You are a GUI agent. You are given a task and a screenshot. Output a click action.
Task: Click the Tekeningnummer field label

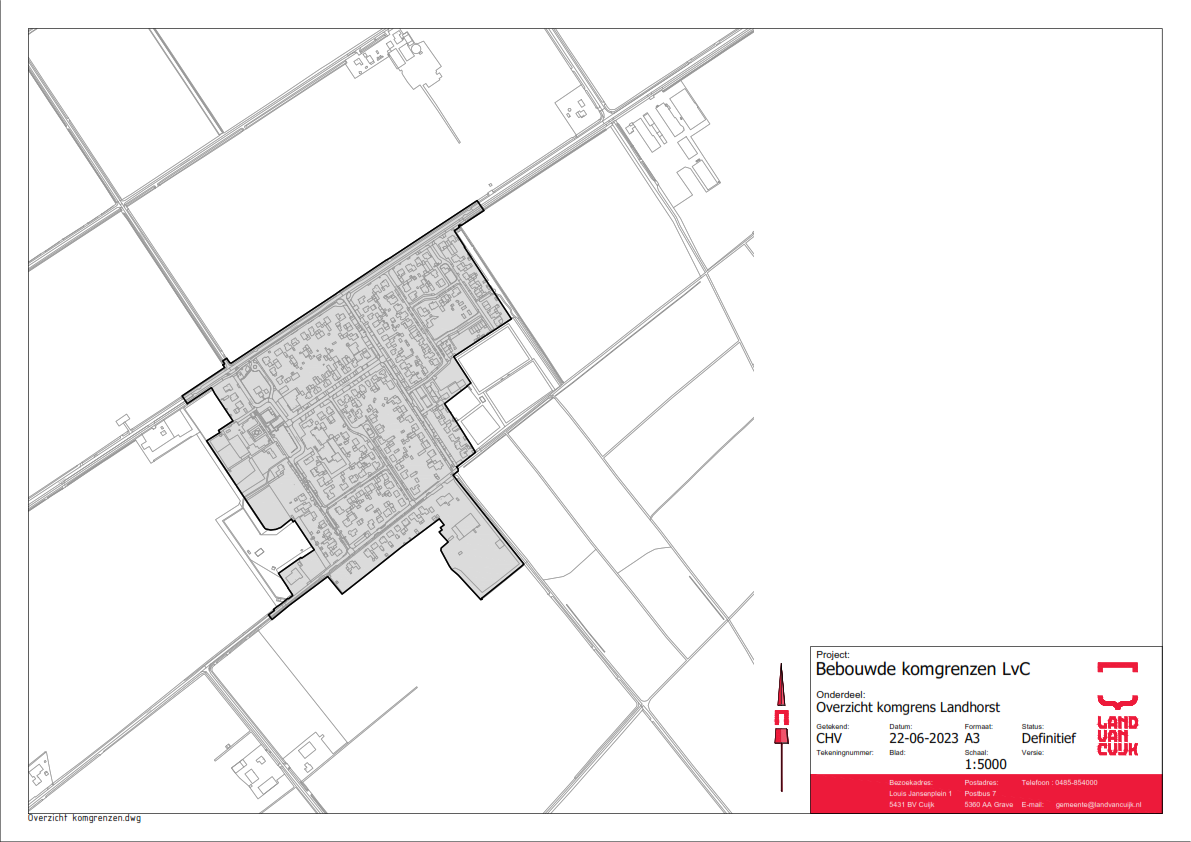tap(845, 751)
